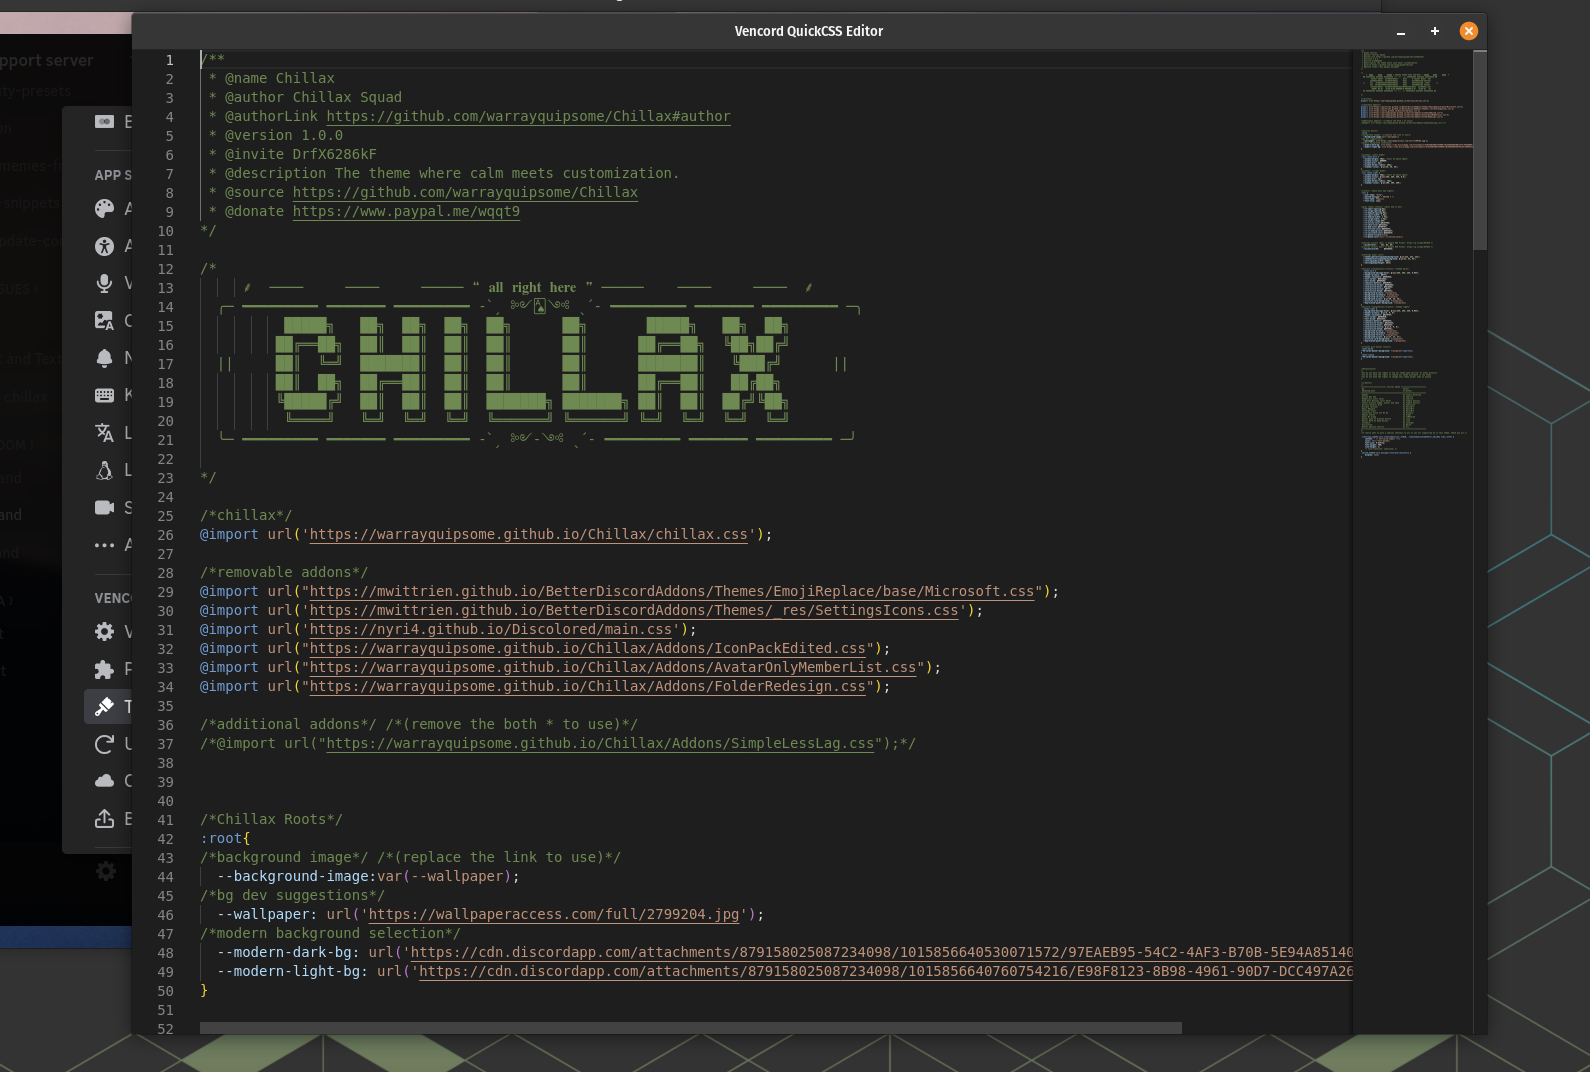
Task: Open Updater refresh-arrow icon in sidebar
Action: (104, 744)
